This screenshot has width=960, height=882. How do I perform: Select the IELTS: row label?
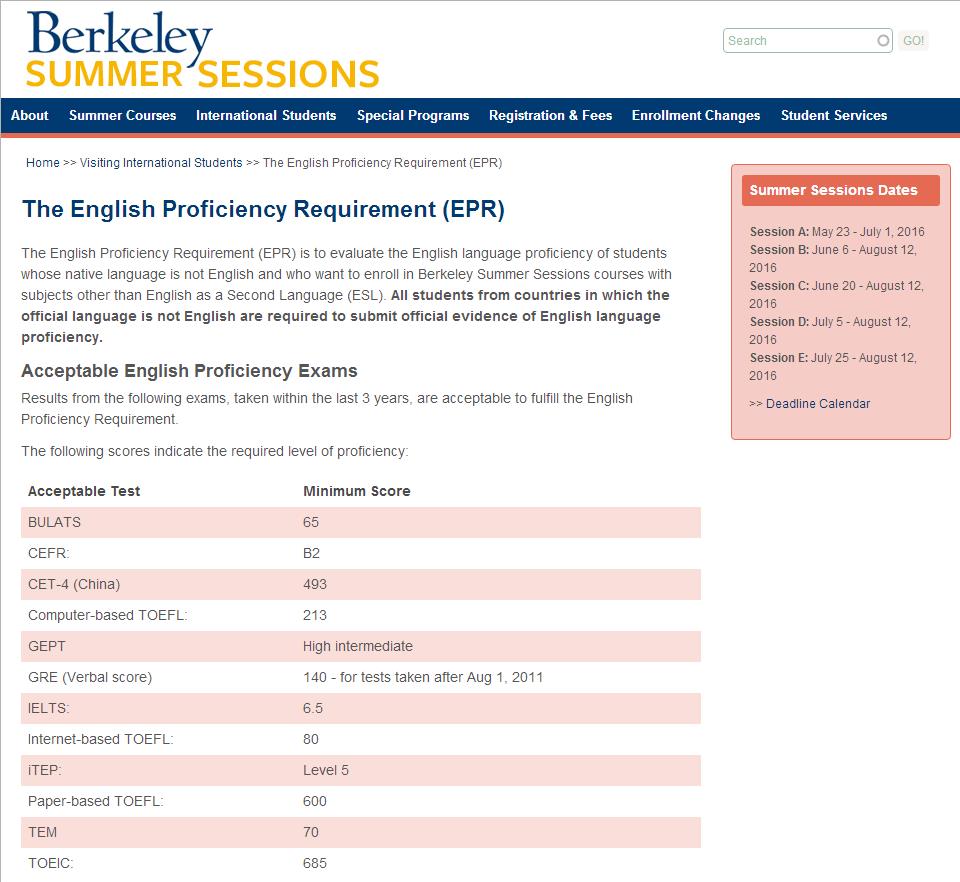pyautogui.click(x=48, y=708)
